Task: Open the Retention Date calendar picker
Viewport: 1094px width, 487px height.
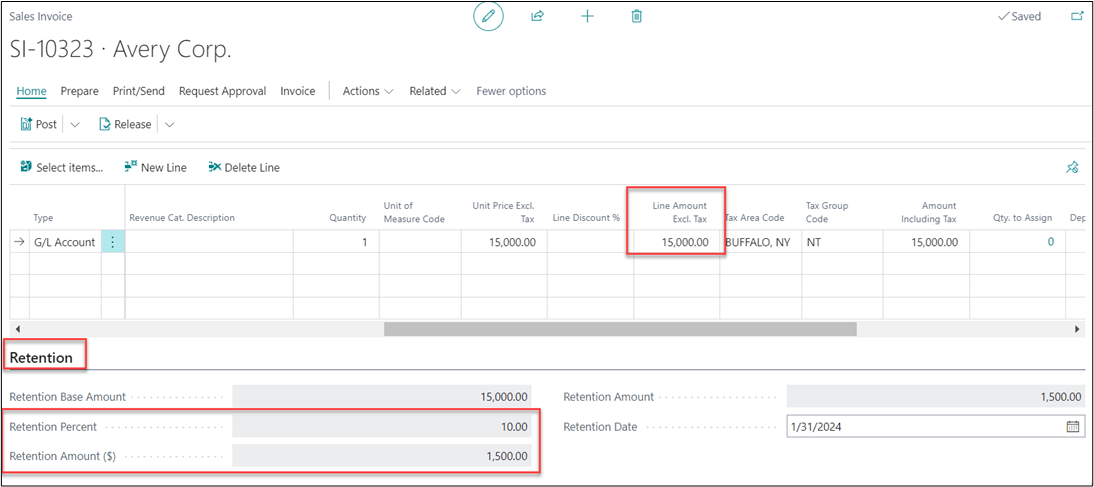Action: point(1073,427)
